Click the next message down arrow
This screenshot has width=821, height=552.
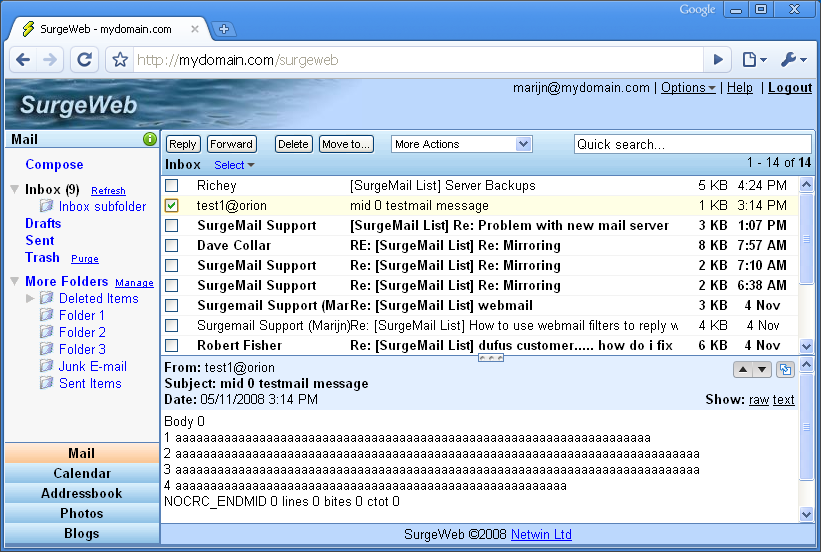(762, 370)
